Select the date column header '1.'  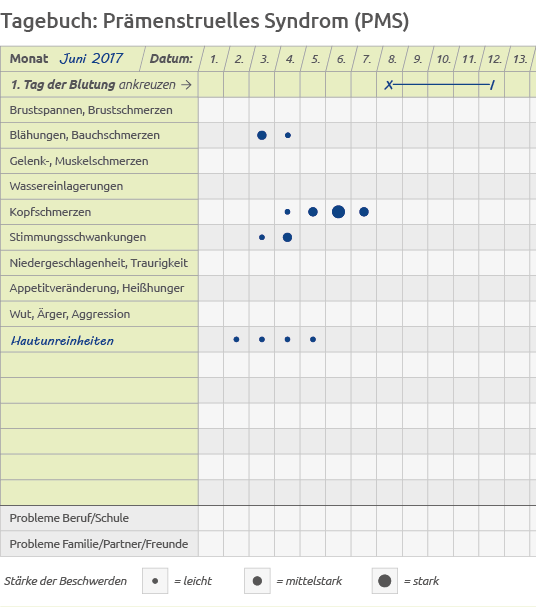214,59
